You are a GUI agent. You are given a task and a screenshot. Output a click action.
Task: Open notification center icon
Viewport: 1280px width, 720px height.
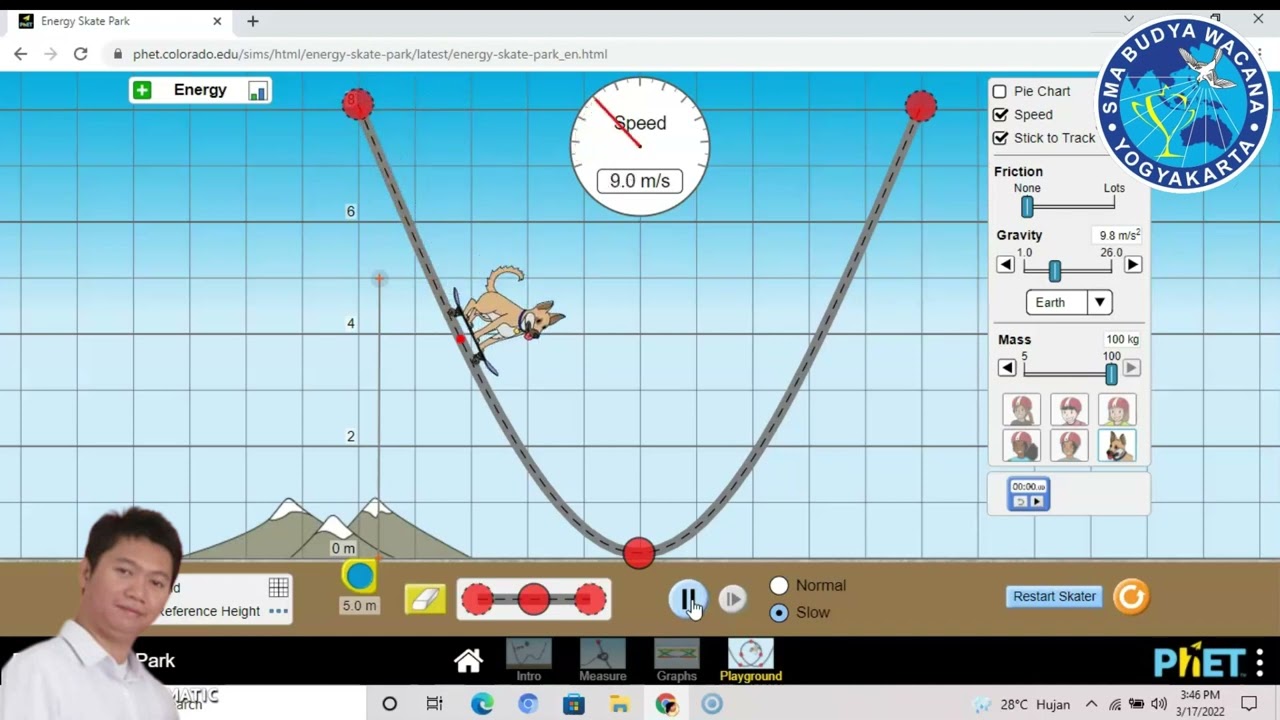tap(1249, 704)
